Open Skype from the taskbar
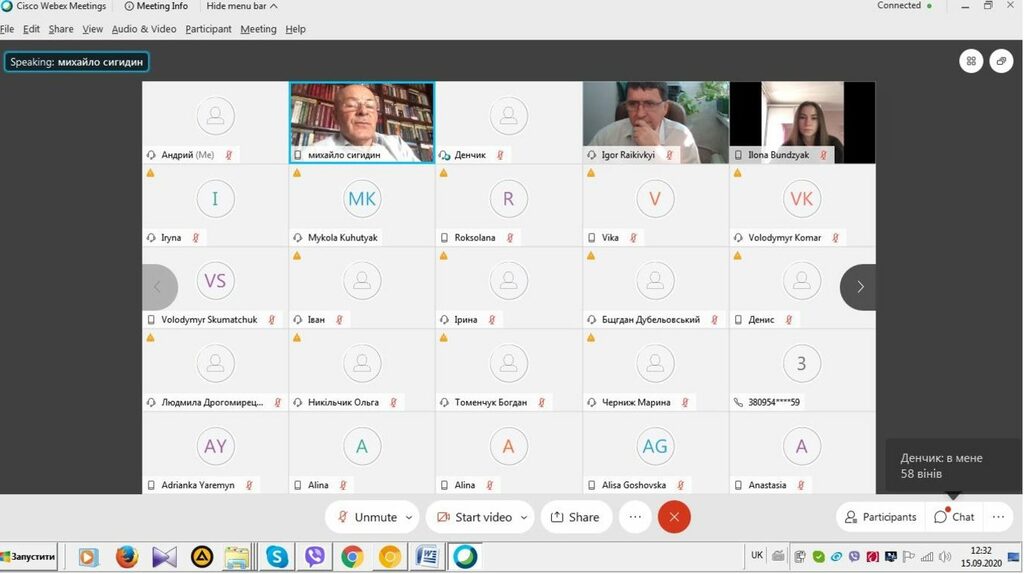The image size is (1024, 574). [276, 557]
